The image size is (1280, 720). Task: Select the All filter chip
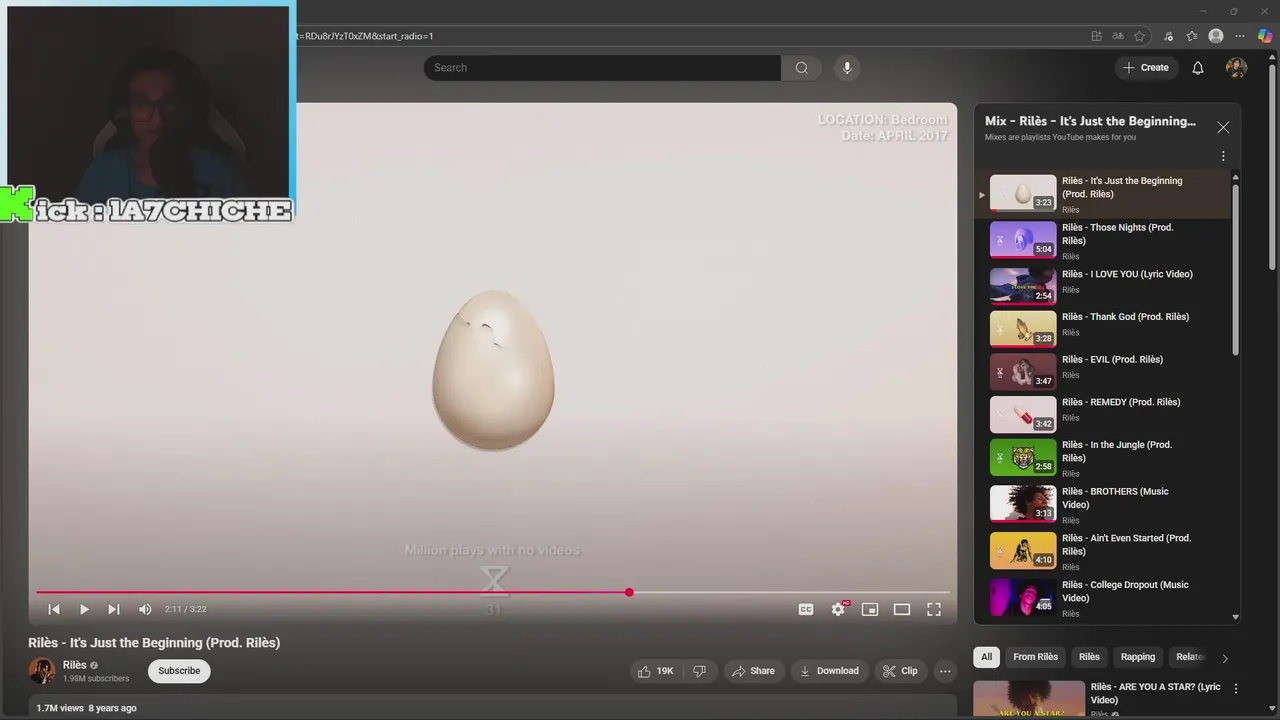click(986, 657)
